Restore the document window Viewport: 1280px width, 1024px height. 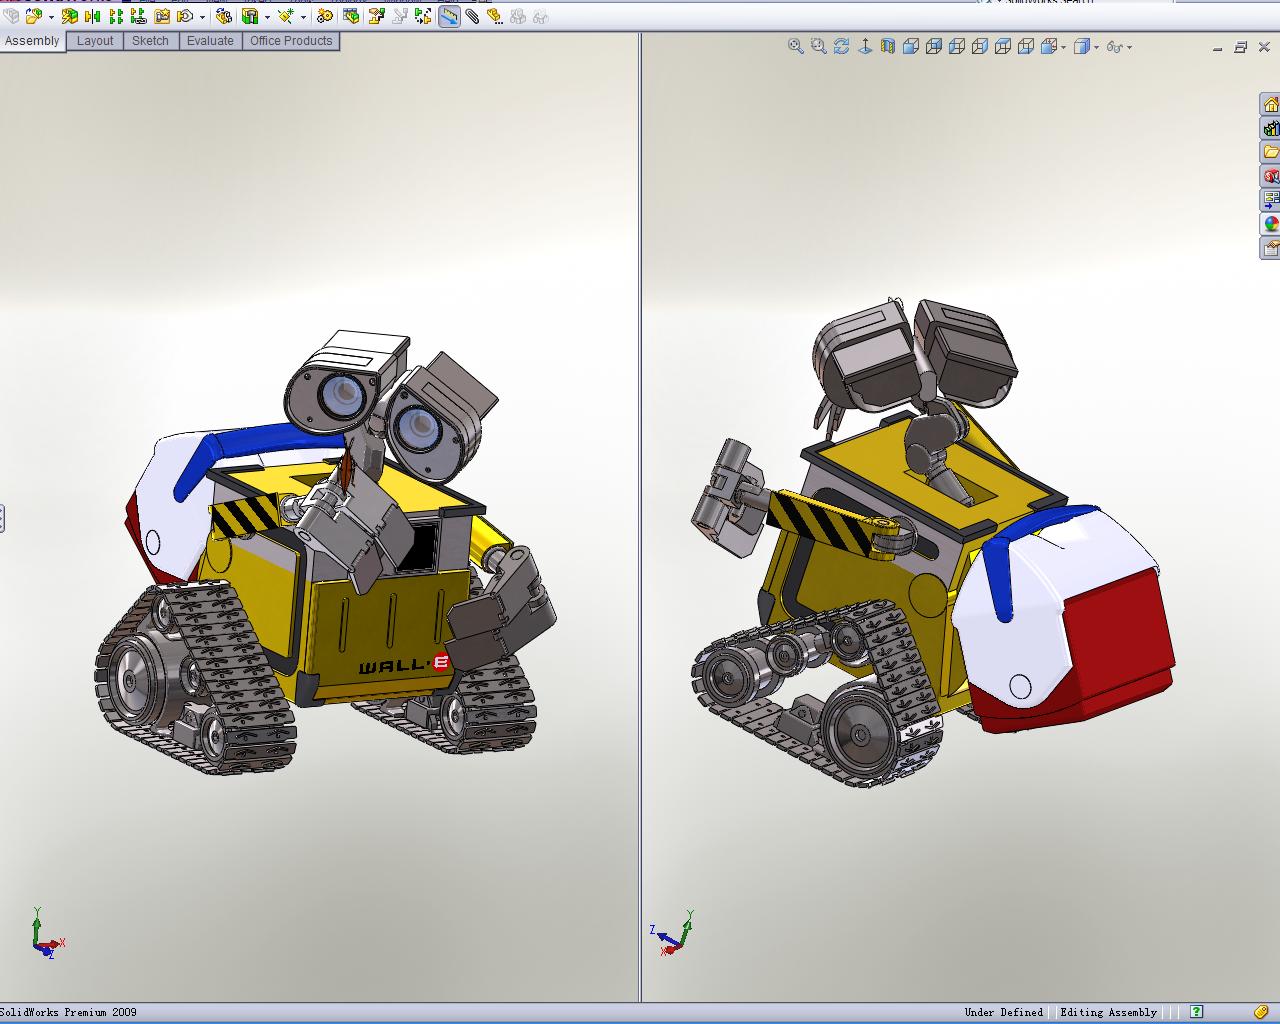(x=1240, y=47)
